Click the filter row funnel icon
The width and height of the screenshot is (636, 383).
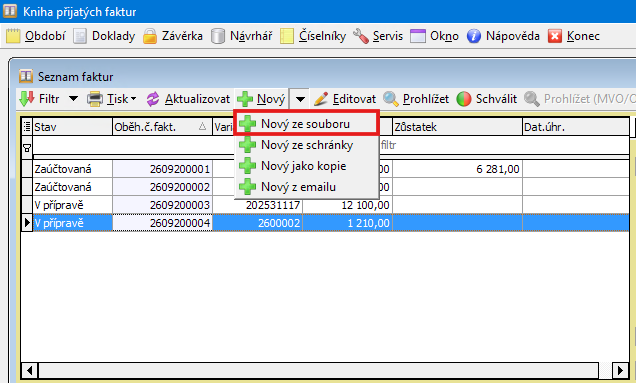27,148
